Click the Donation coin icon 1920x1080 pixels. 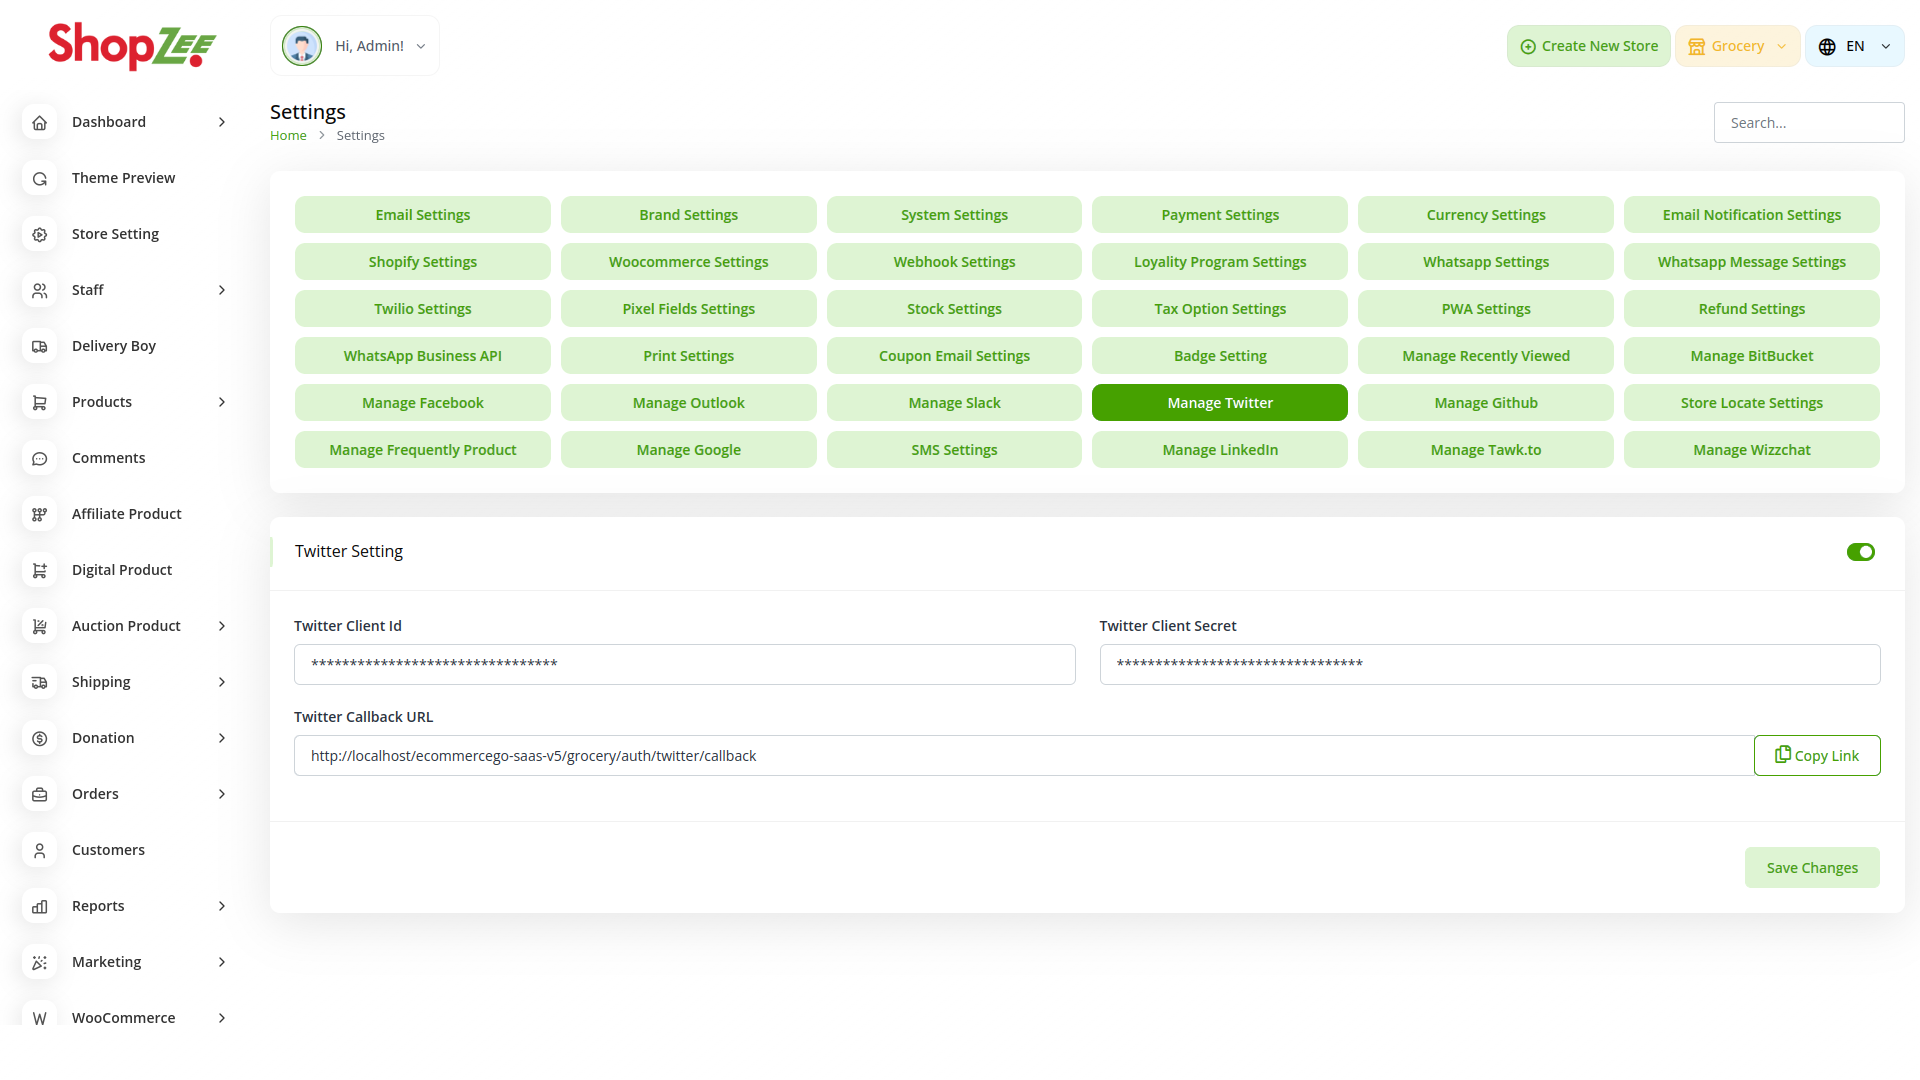pyautogui.click(x=40, y=738)
